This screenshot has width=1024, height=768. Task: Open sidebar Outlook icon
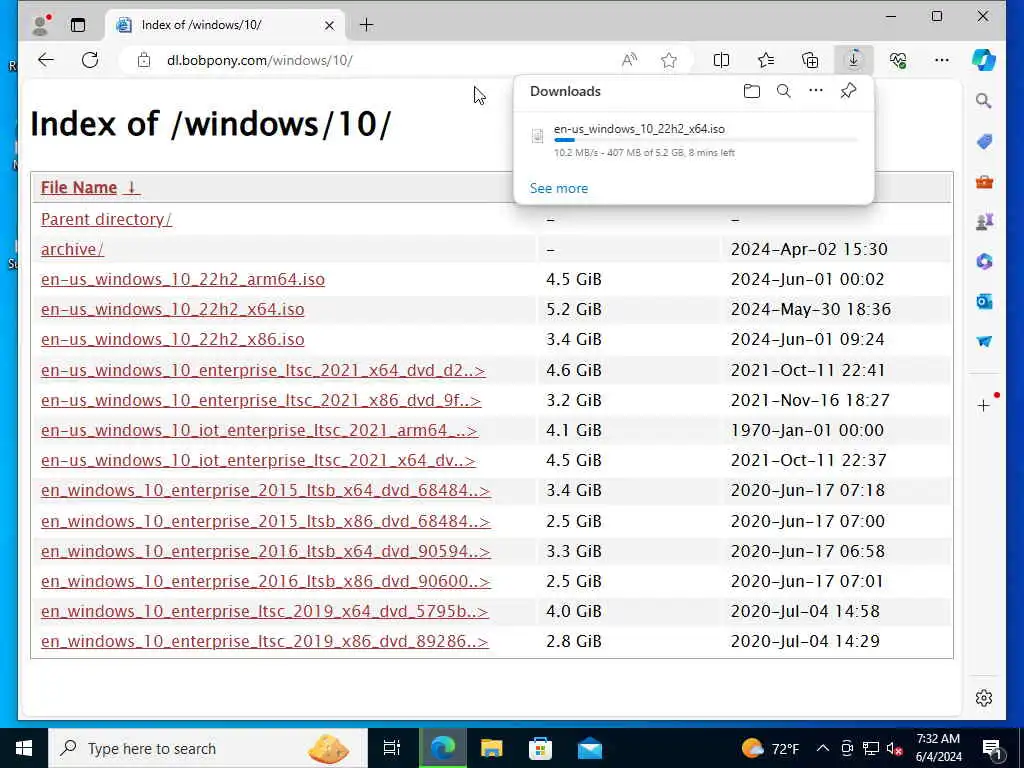click(x=984, y=301)
